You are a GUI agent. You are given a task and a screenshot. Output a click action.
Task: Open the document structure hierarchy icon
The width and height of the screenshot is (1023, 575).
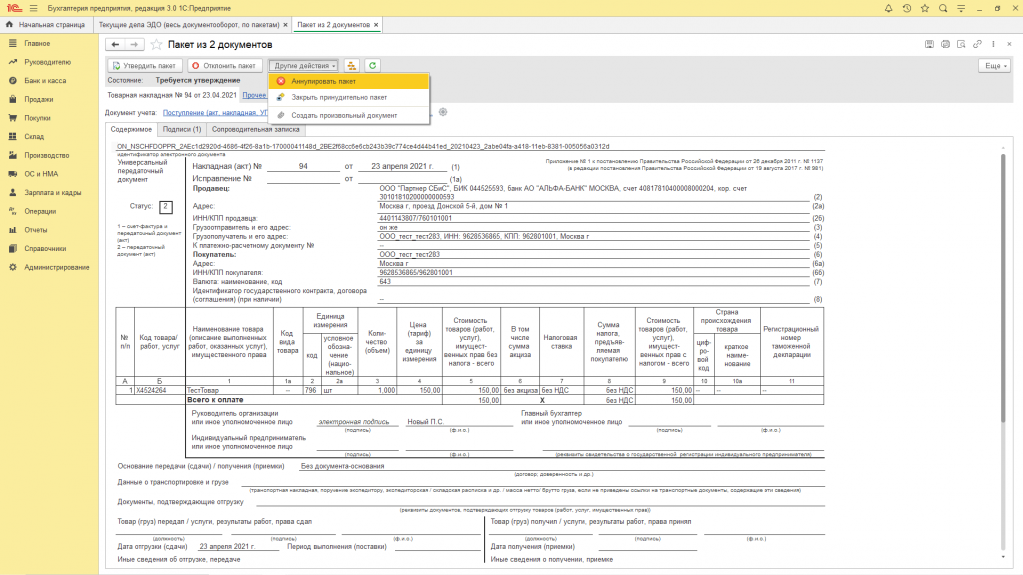352,65
